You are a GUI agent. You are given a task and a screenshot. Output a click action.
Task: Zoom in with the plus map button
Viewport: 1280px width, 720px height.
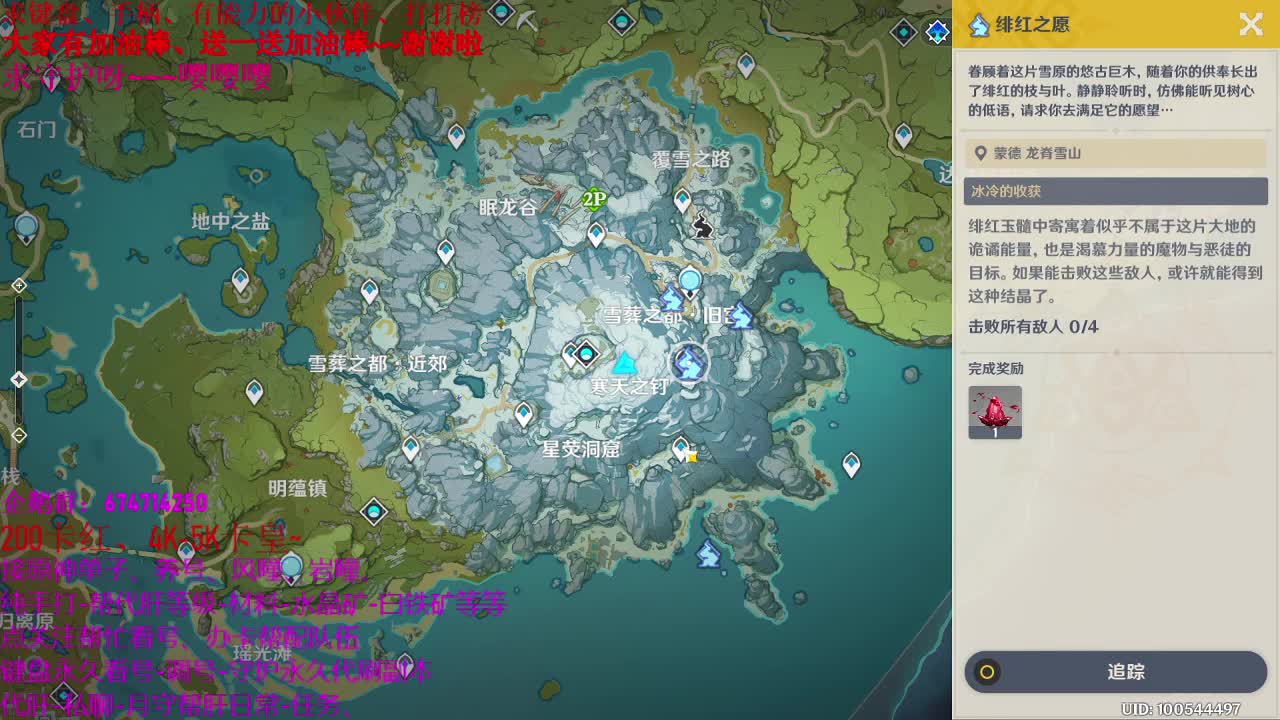tap(19, 286)
